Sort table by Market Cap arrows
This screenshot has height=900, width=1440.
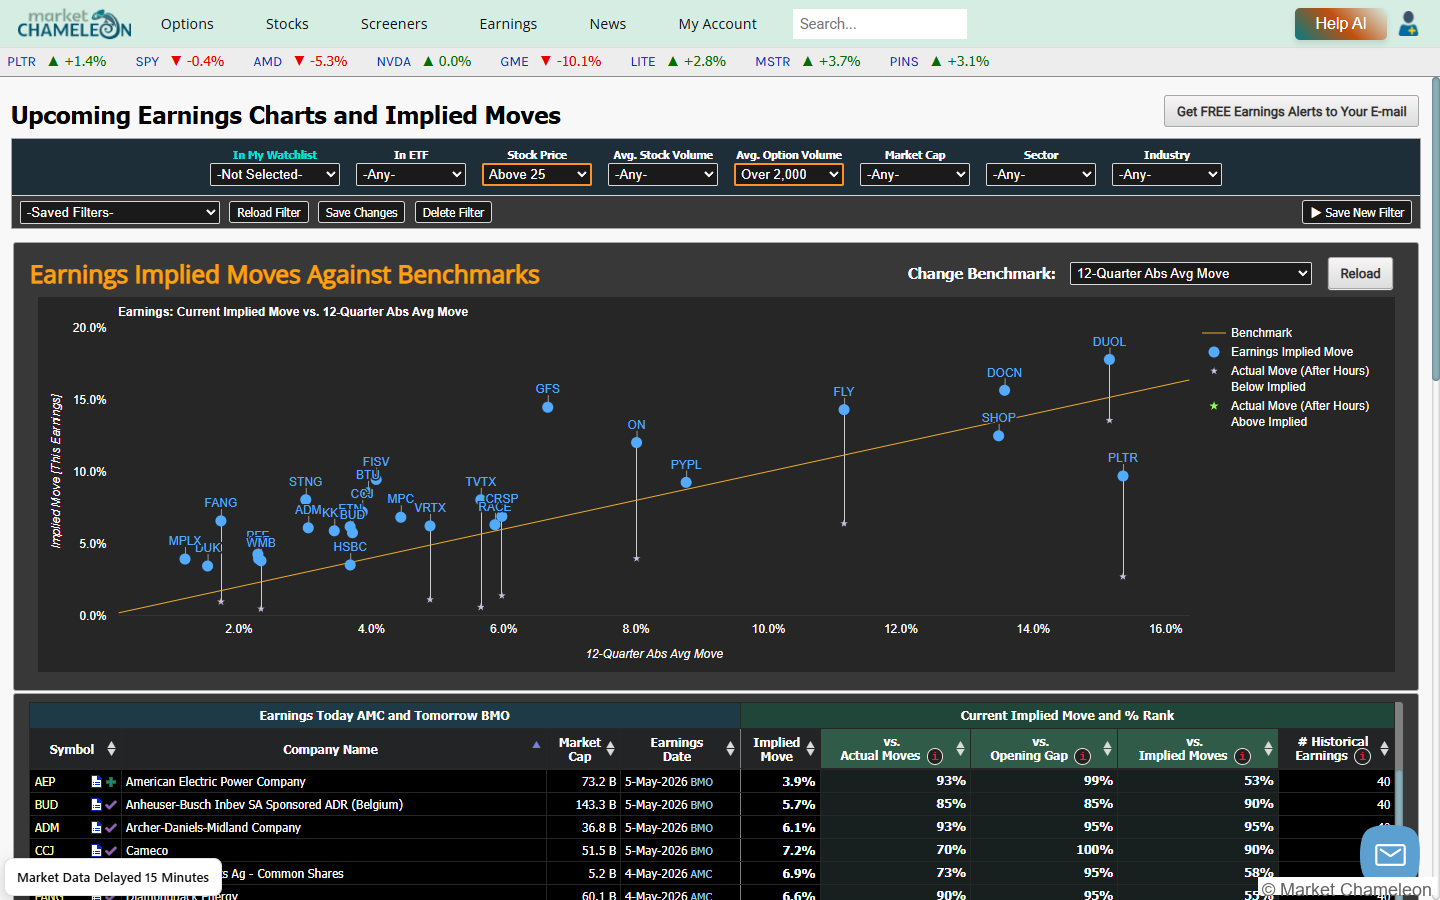click(611, 749)
